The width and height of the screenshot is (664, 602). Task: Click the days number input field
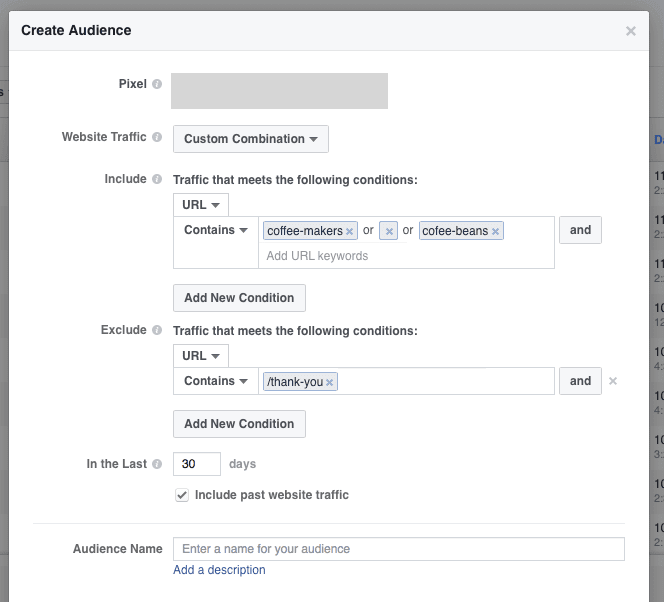tap(197, 464)
